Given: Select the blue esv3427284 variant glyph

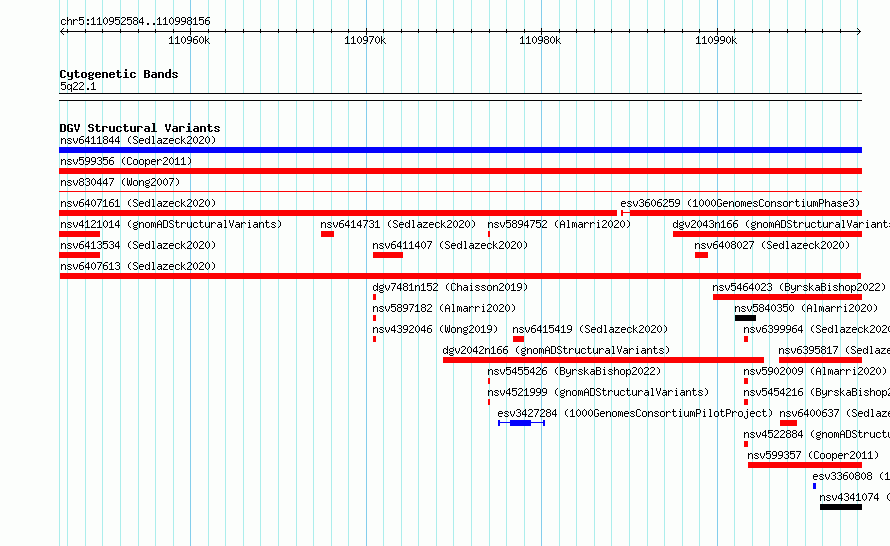Looking at the screenshot, I should click(522, 423).
